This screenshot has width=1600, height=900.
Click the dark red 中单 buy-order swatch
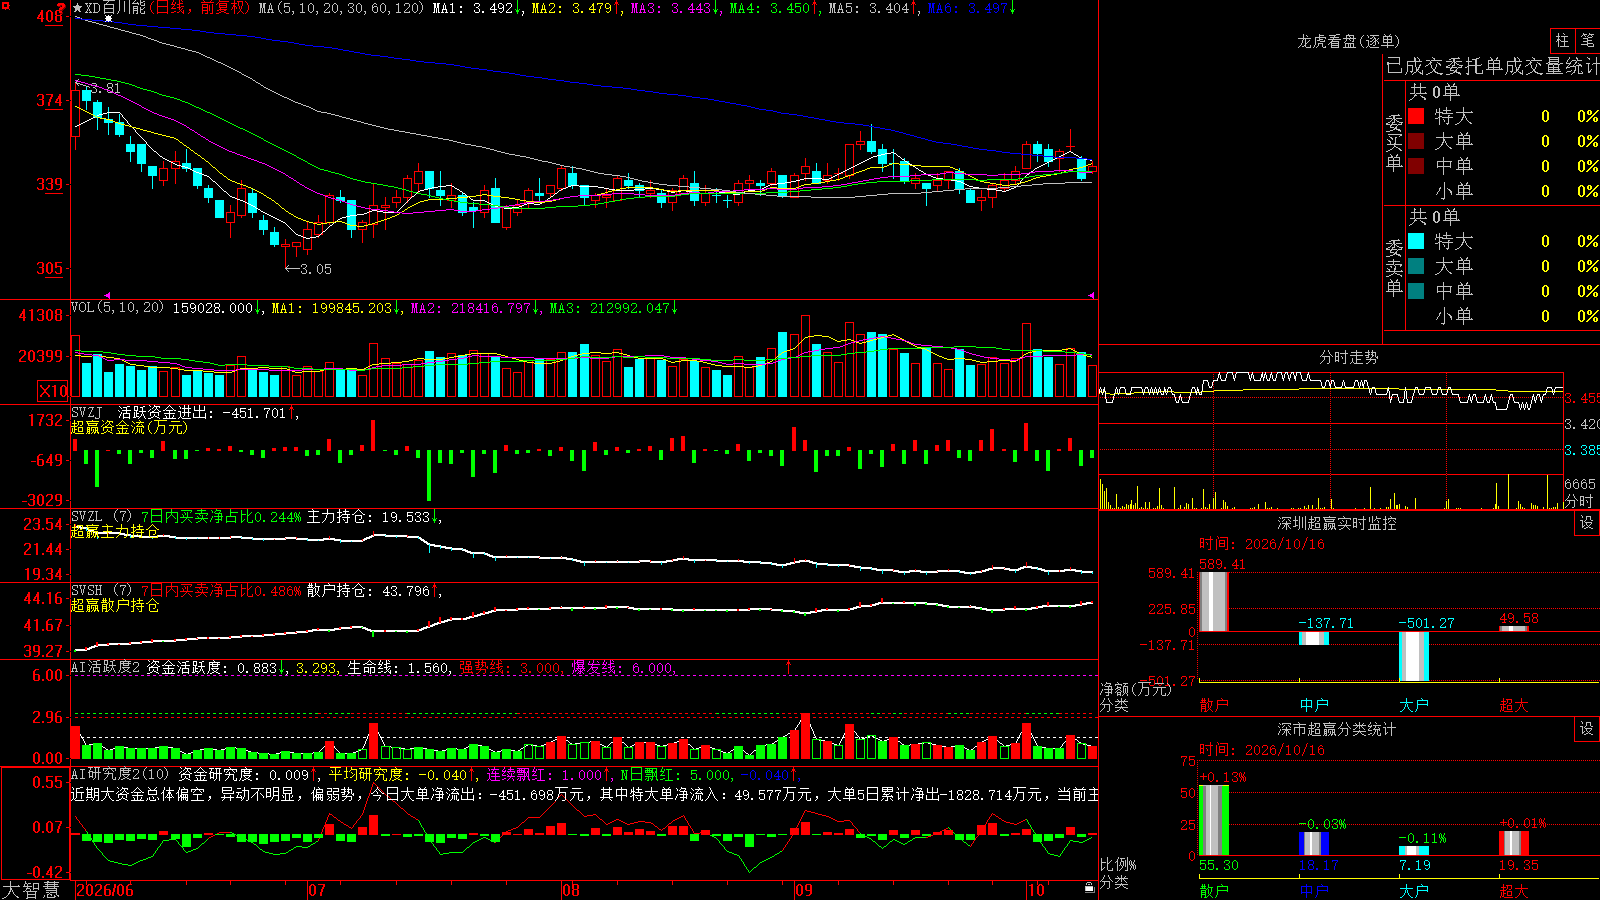pos(1416,166)
